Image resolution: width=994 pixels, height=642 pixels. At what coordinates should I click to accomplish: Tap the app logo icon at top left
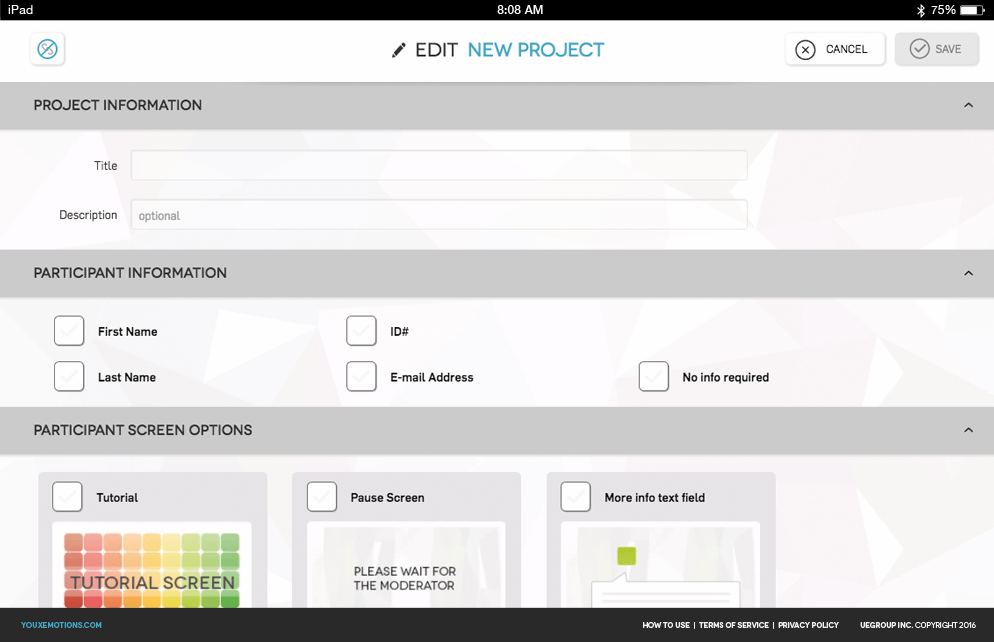coord(48,49)
